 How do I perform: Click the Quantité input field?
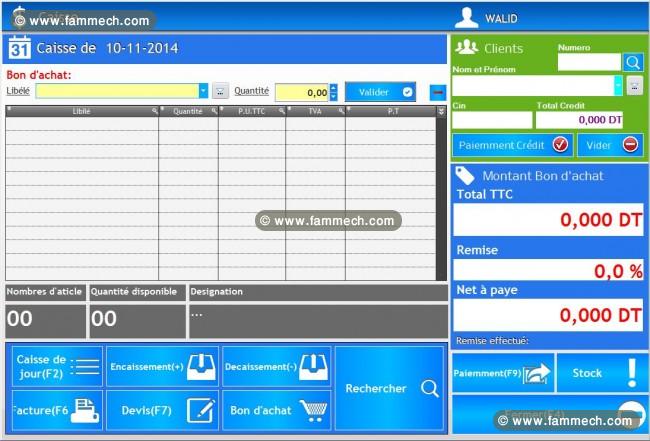click(302, 92)
